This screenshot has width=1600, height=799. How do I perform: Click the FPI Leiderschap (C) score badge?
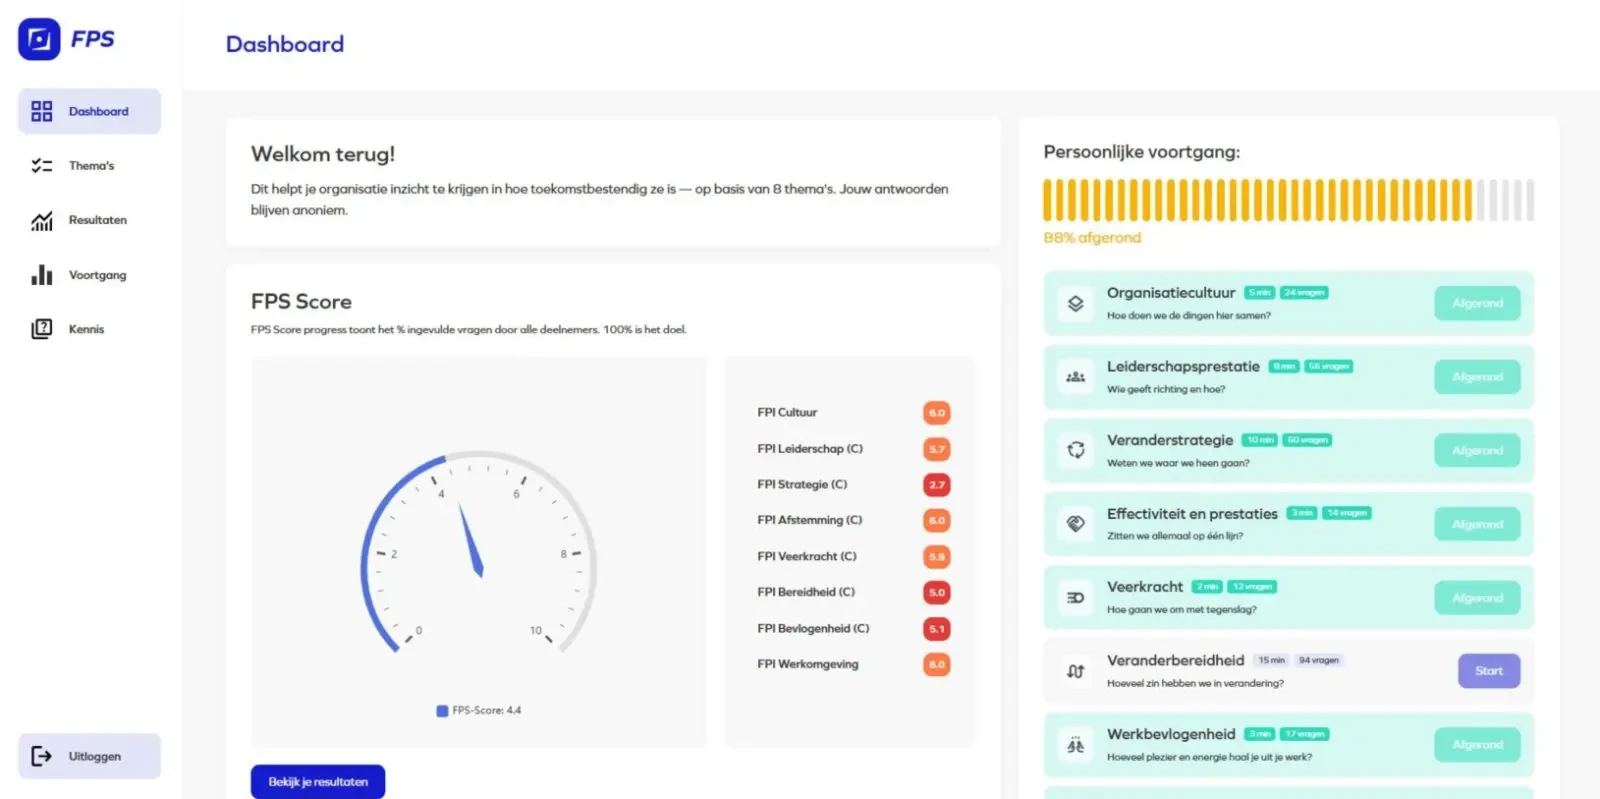tap(936, 449)
